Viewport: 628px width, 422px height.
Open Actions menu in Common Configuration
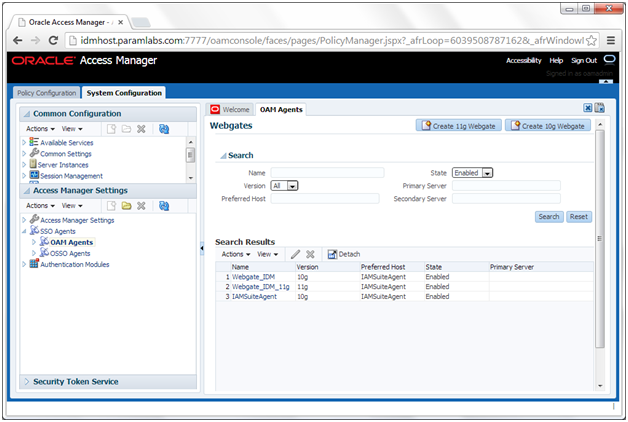pos(40,129)
